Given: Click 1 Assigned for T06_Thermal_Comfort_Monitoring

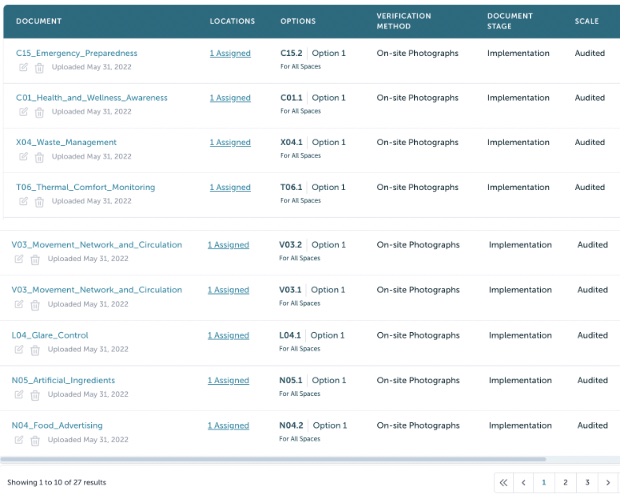Looking at the screenshot, I should 230,187.
